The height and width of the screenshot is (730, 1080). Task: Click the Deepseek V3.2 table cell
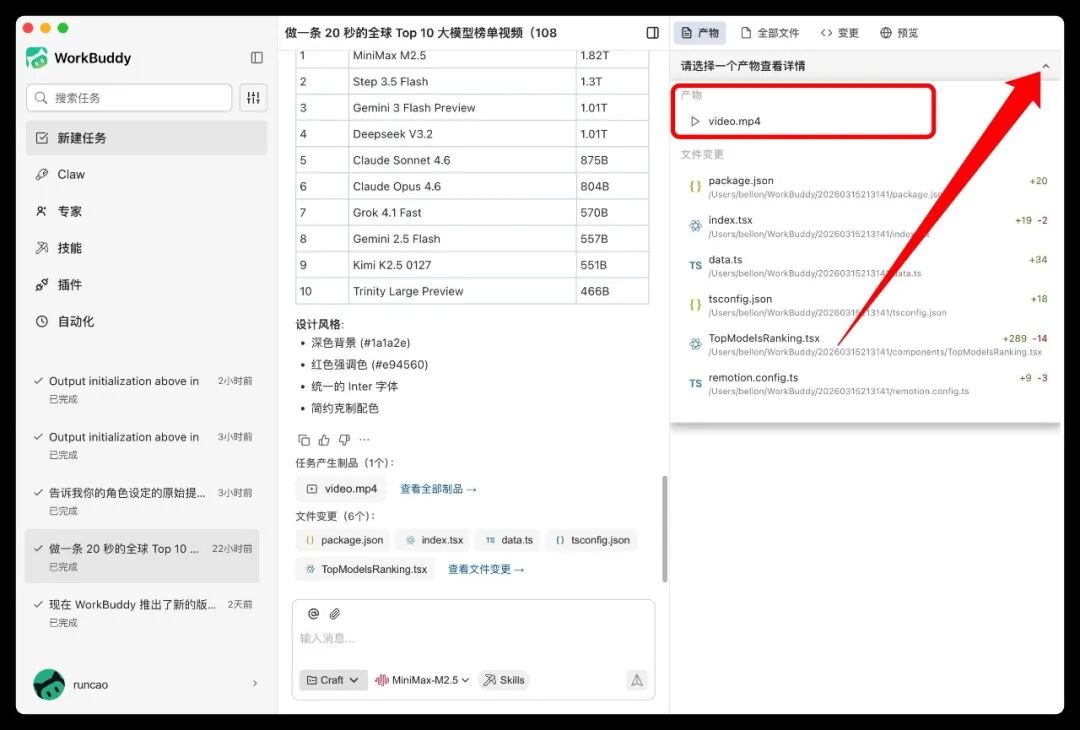click(461, 134)
